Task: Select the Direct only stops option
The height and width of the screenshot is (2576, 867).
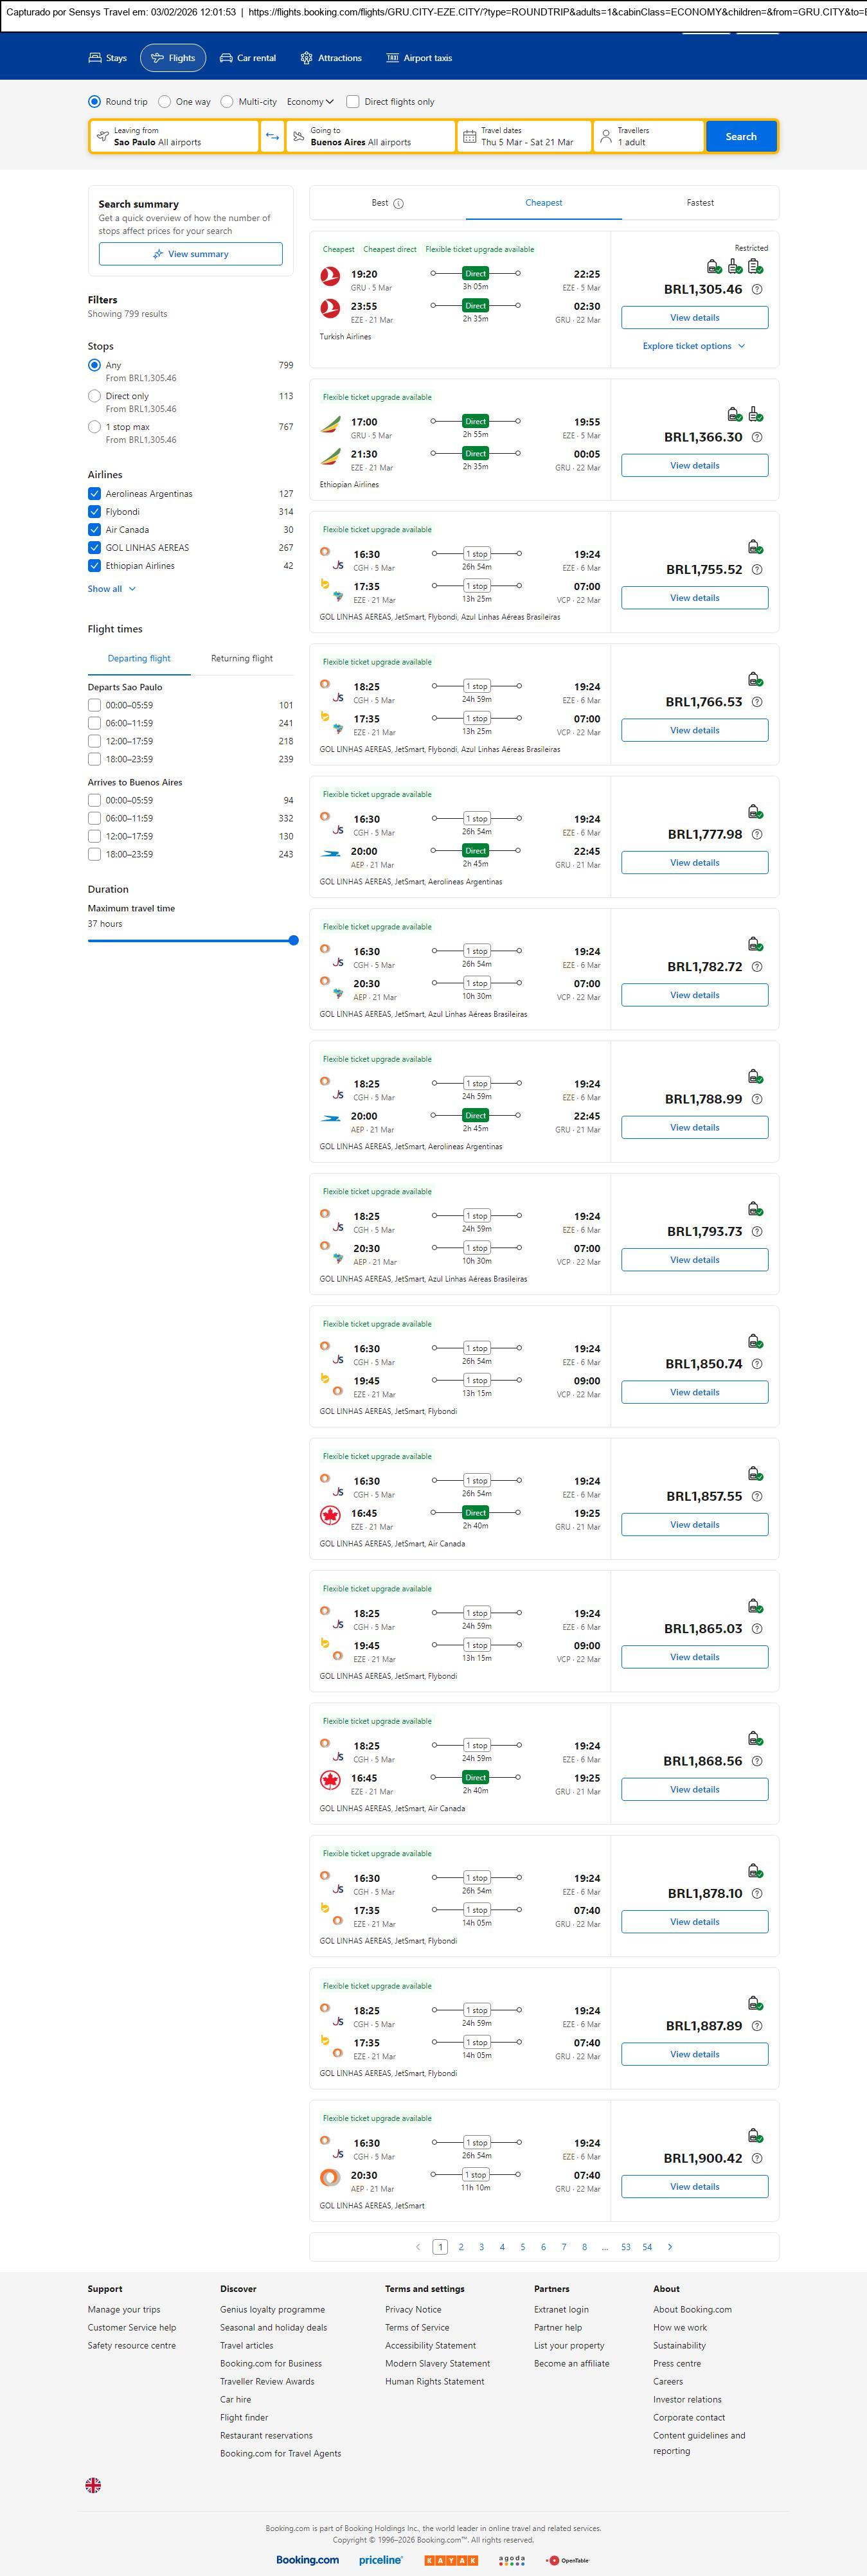Action: 94,397
